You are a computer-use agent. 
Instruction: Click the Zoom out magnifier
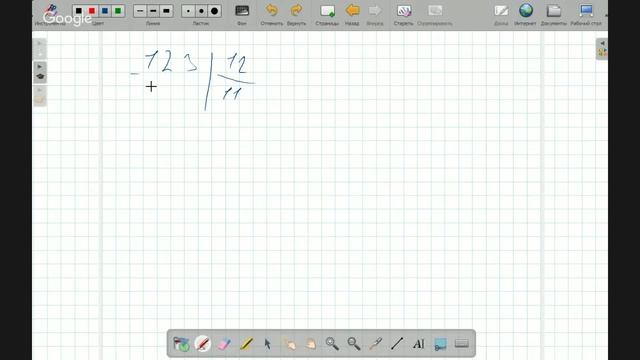[x=354, y=344]
